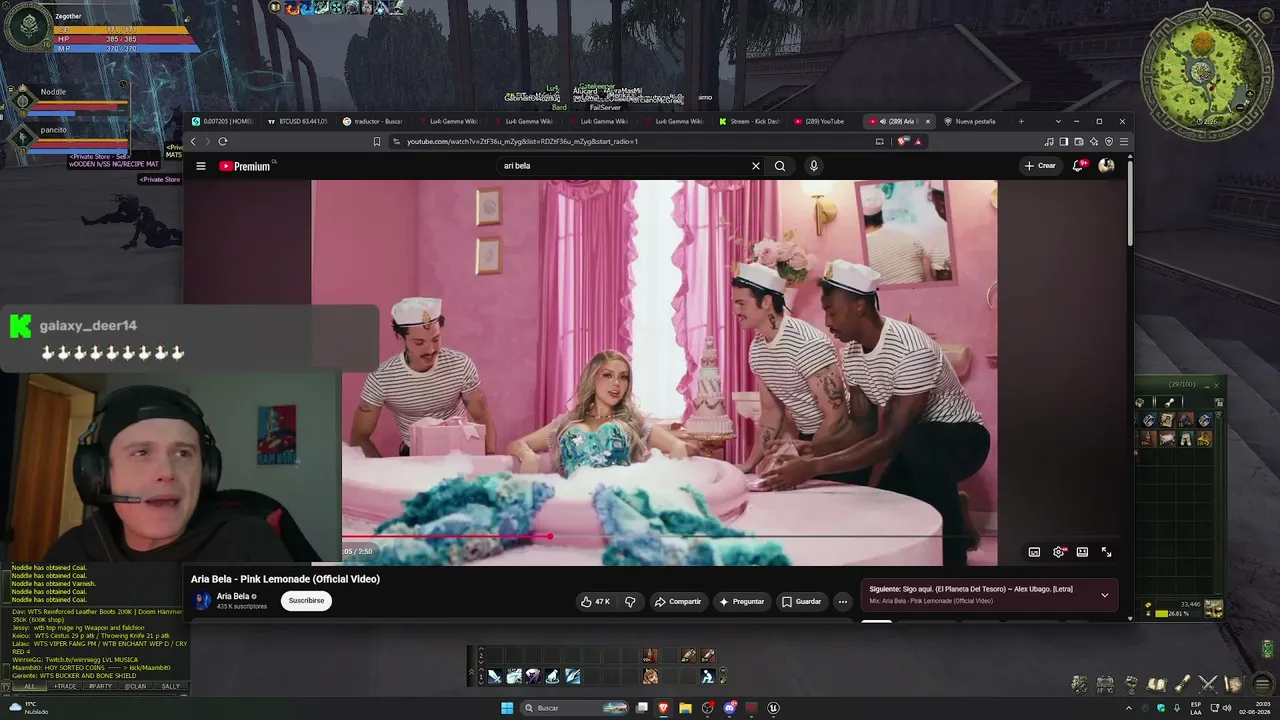Share the video with Compartir
Screen dimensions: 1280x720
(678, 601)
